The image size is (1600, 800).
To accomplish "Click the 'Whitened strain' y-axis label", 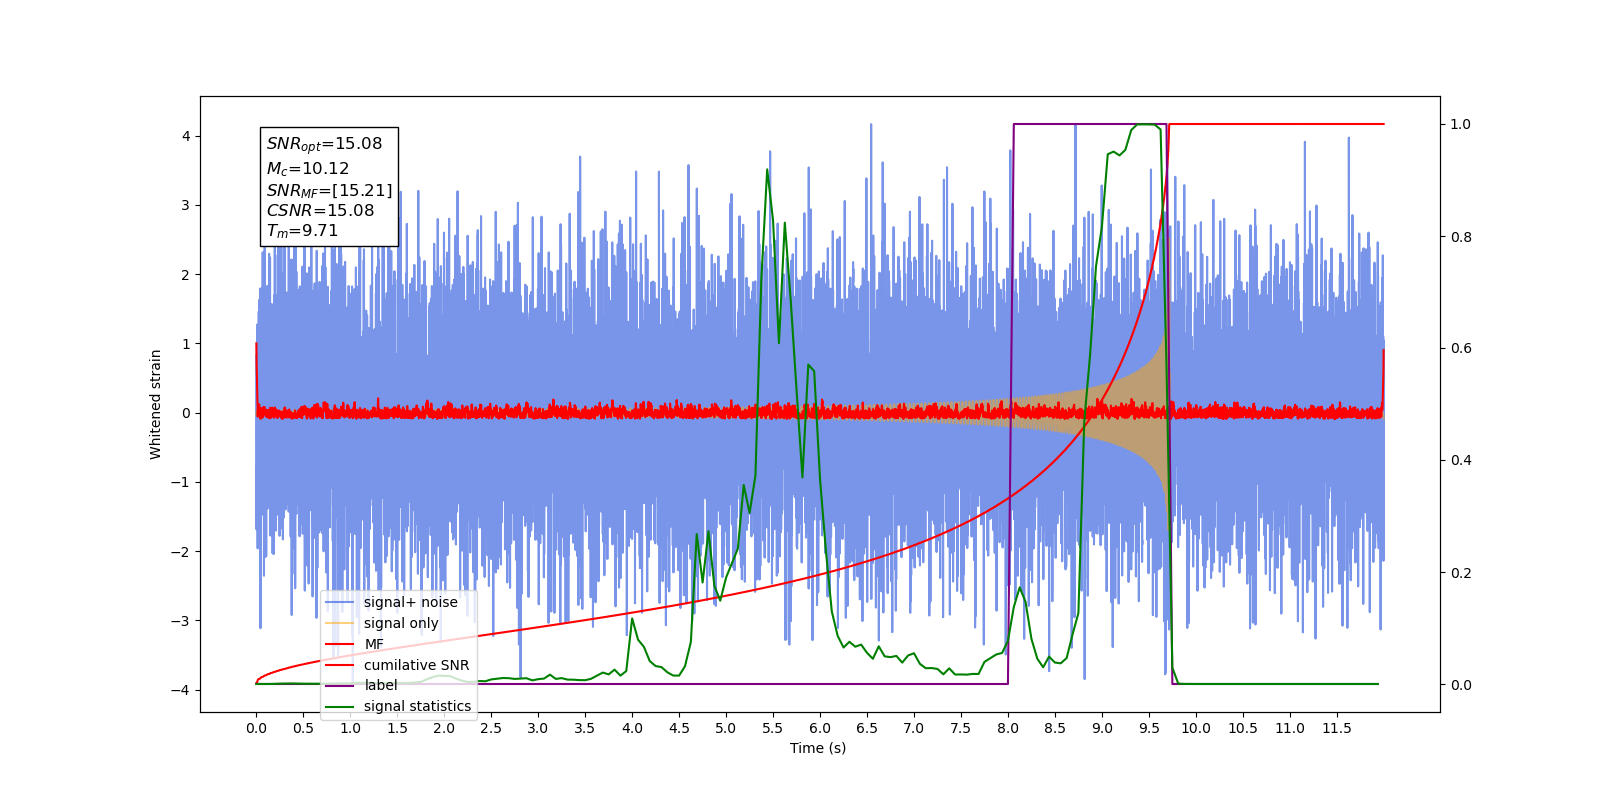I will (156, 404).
